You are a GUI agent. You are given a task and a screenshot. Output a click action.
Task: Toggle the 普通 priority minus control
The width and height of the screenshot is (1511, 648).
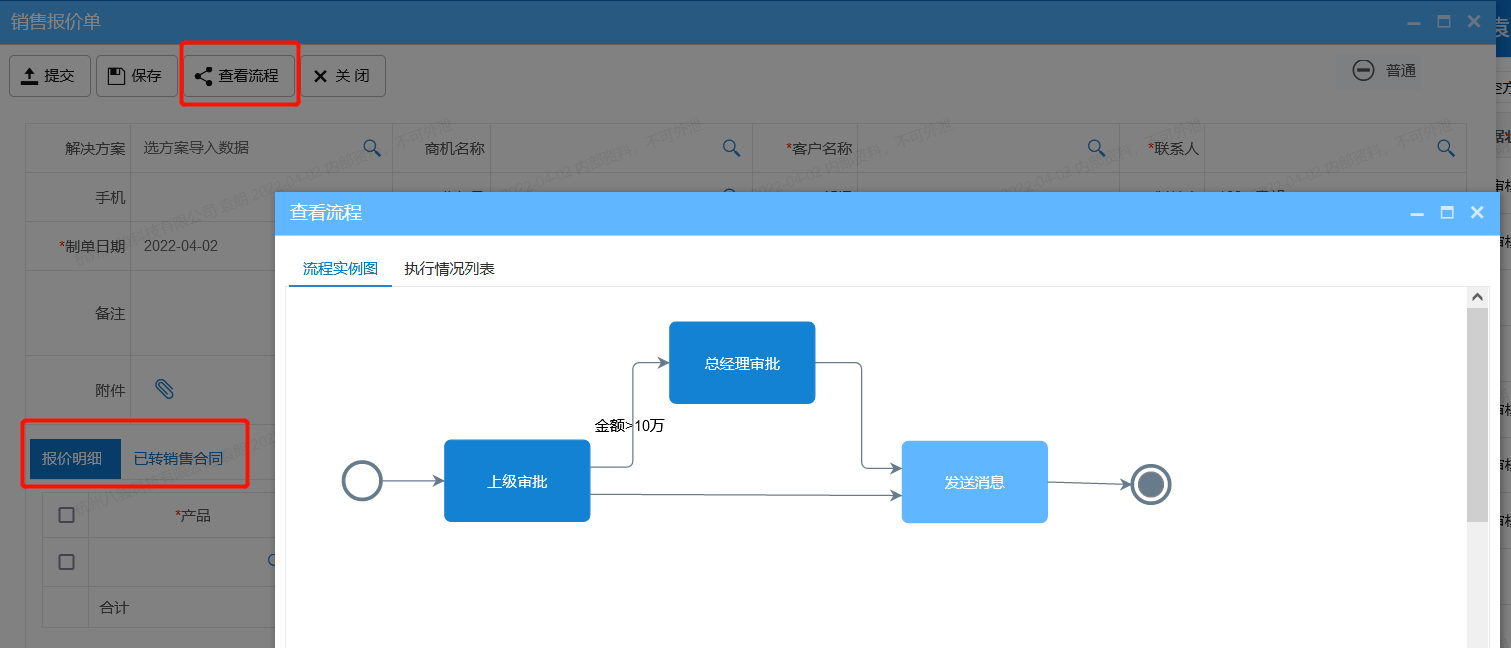click(1363, 71)
